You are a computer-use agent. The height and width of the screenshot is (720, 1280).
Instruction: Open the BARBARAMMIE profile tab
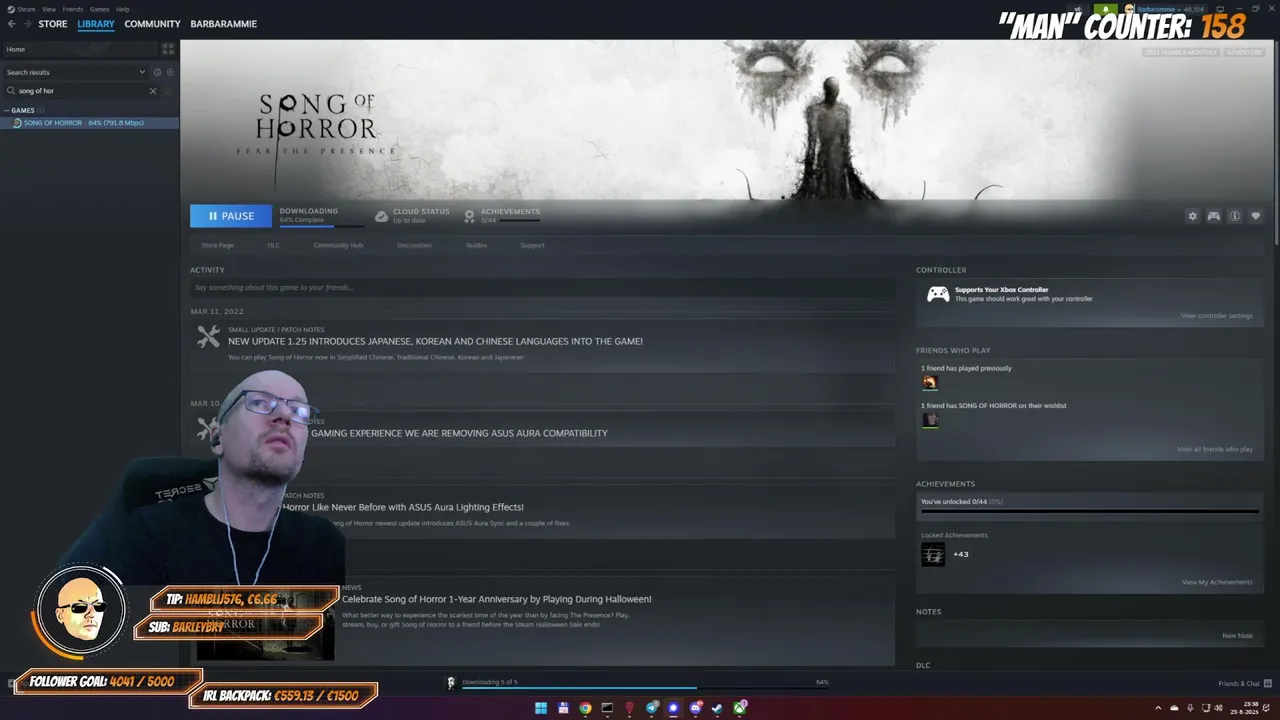[x=224, y=24]
